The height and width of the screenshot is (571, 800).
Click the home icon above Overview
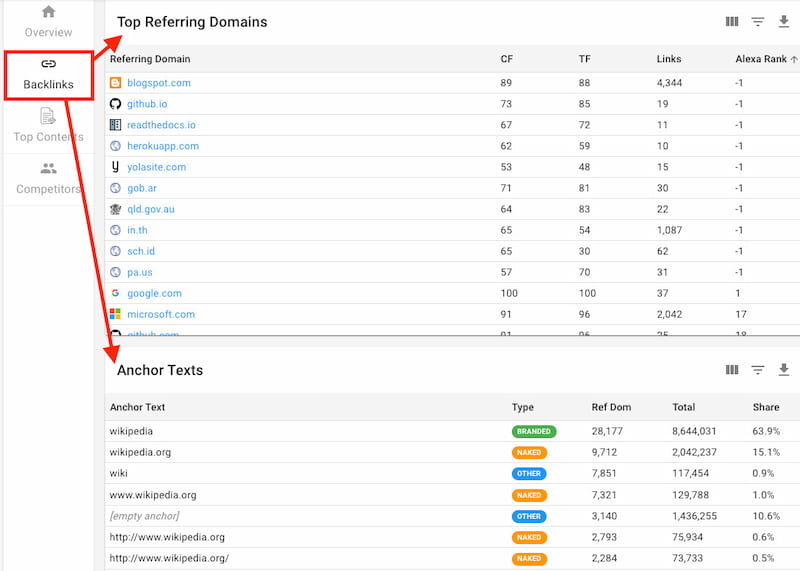tap(48, 11)
